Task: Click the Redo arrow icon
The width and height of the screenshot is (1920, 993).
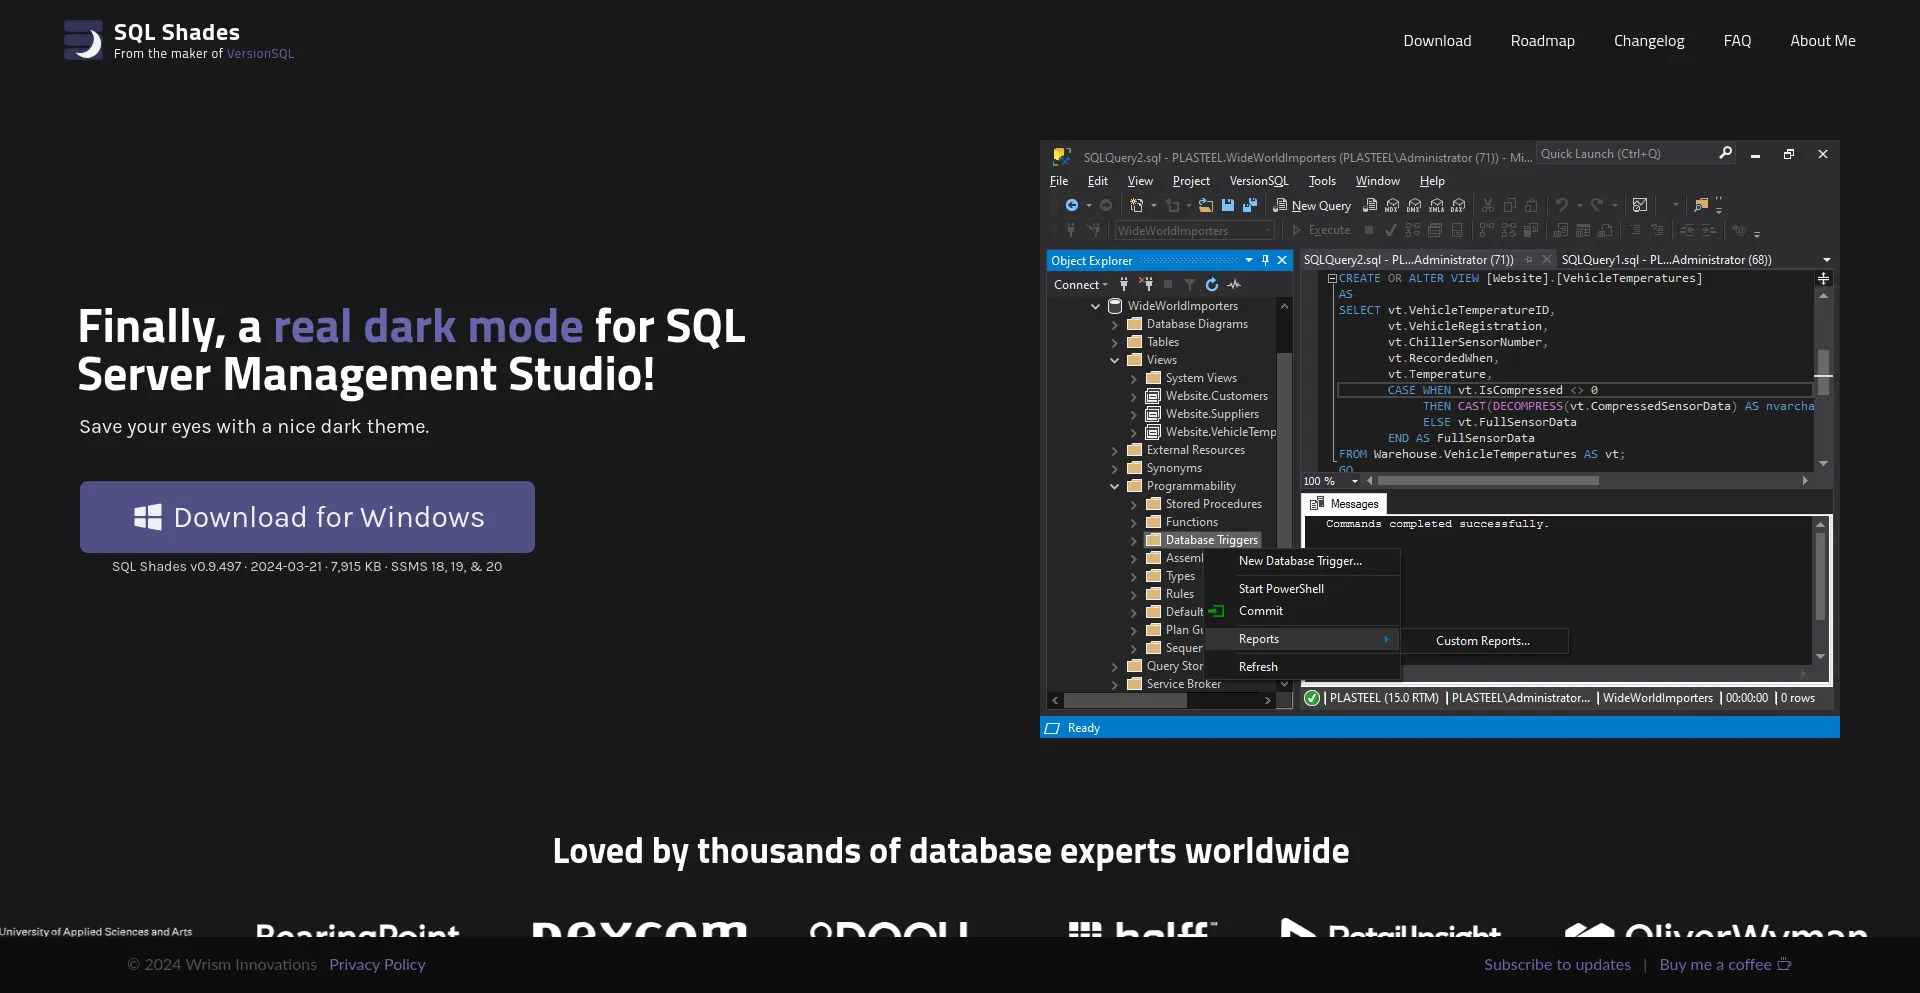Action: 1597,204
